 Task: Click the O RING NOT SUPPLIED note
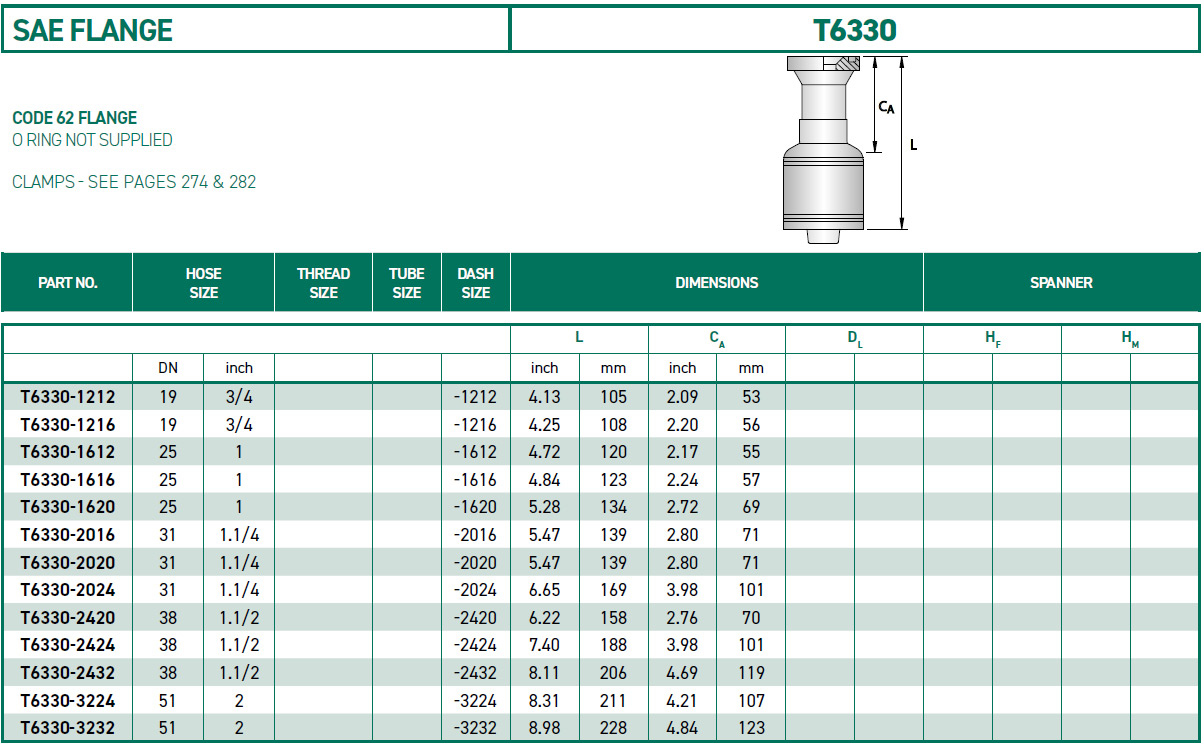click(92, 140)
